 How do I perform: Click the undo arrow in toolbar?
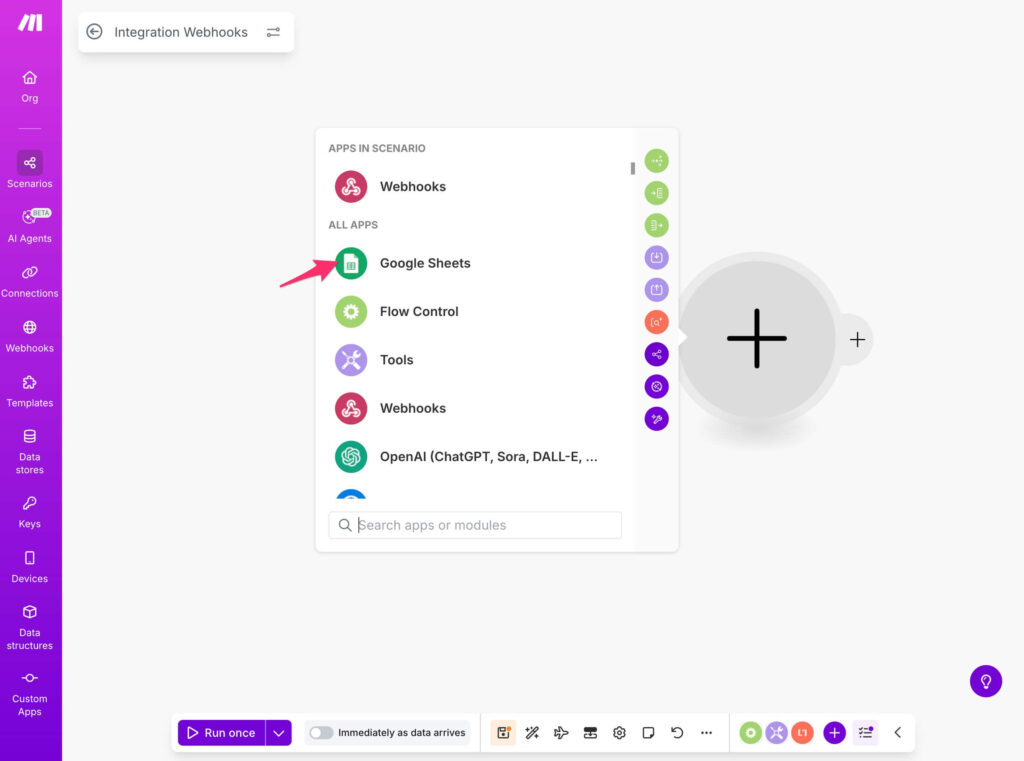[x=677, y=733]
